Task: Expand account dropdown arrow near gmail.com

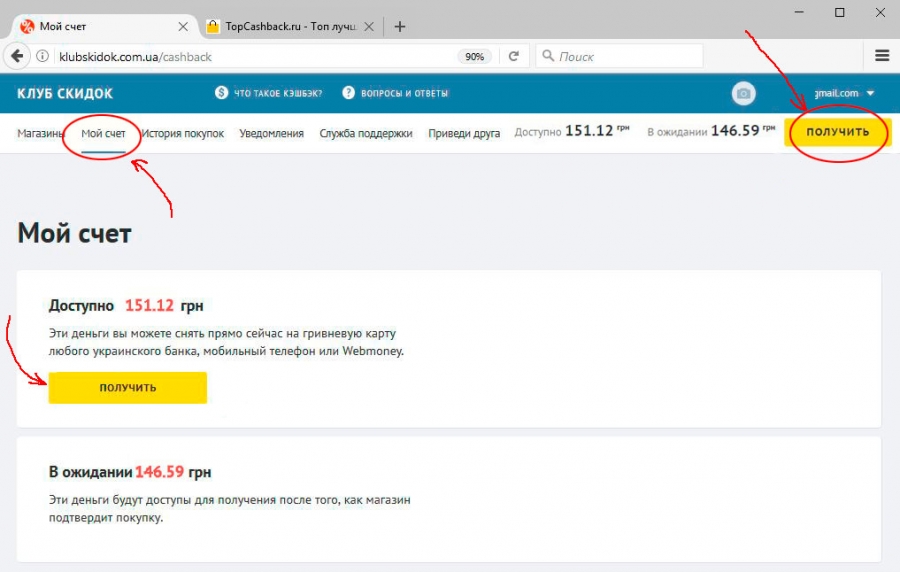Action: coord(870,93)
